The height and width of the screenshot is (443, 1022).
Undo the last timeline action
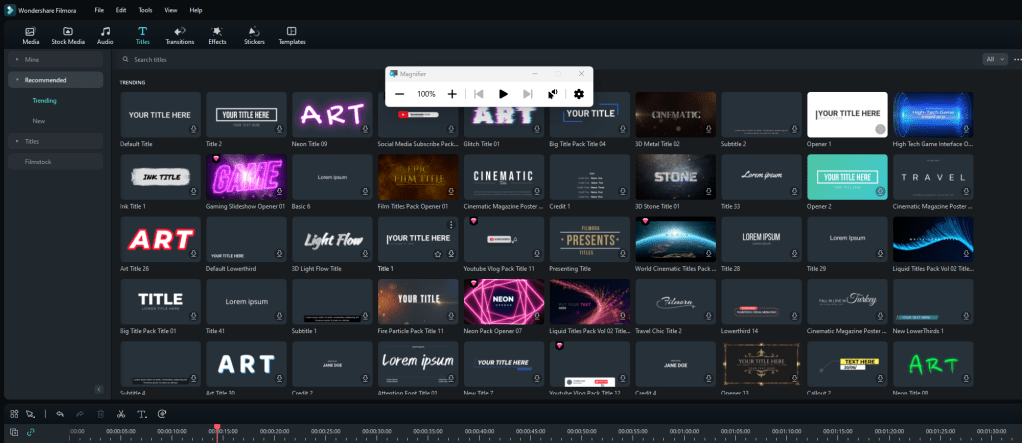pyautogui.click(x=60, y=414)
